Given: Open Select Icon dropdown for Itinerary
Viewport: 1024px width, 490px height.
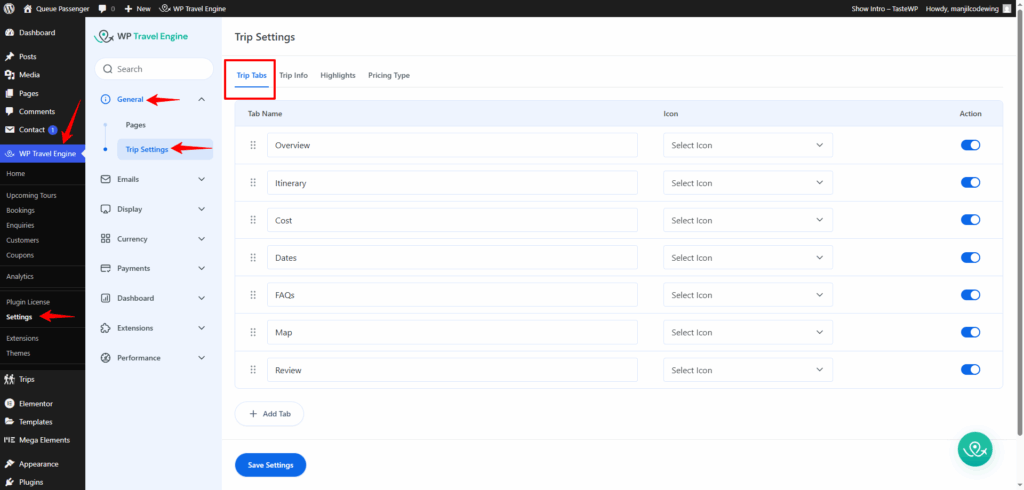Looking at the screenshot, I should pyautogui.click(x=747, y=183).
